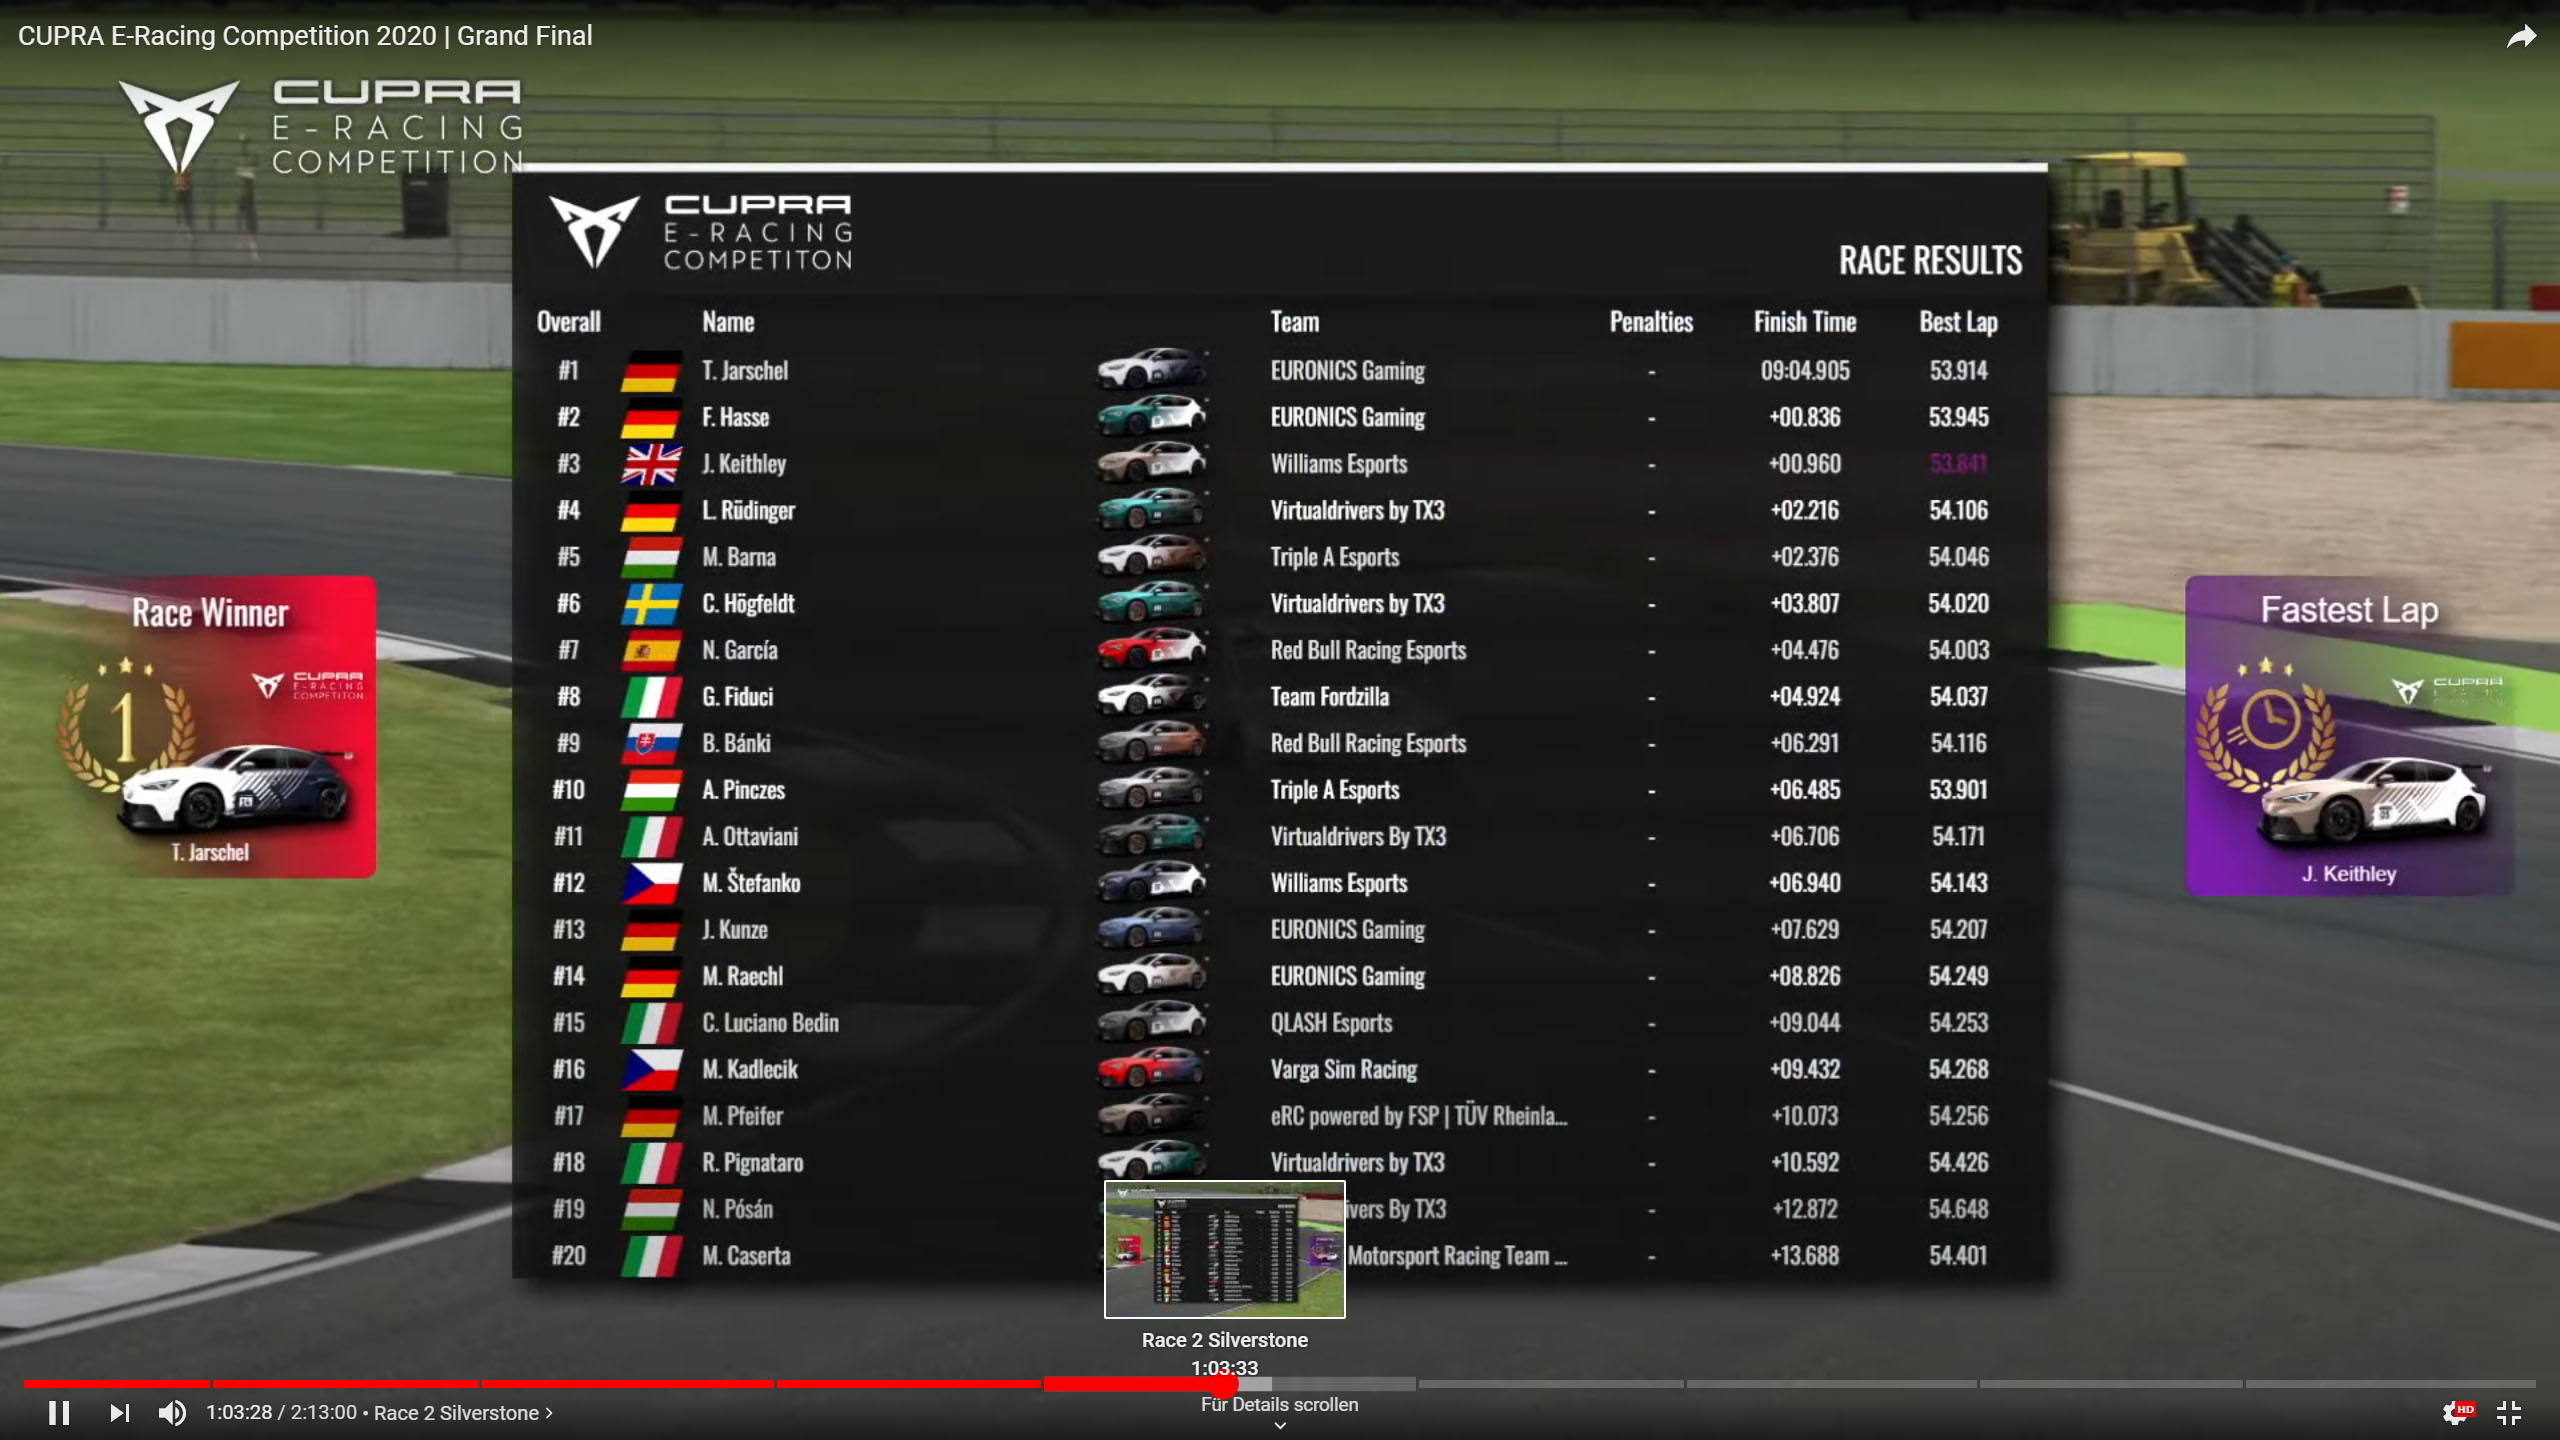Open the video settings gear
Screen dimensions: 2560x1440
coord(2456,1412)
